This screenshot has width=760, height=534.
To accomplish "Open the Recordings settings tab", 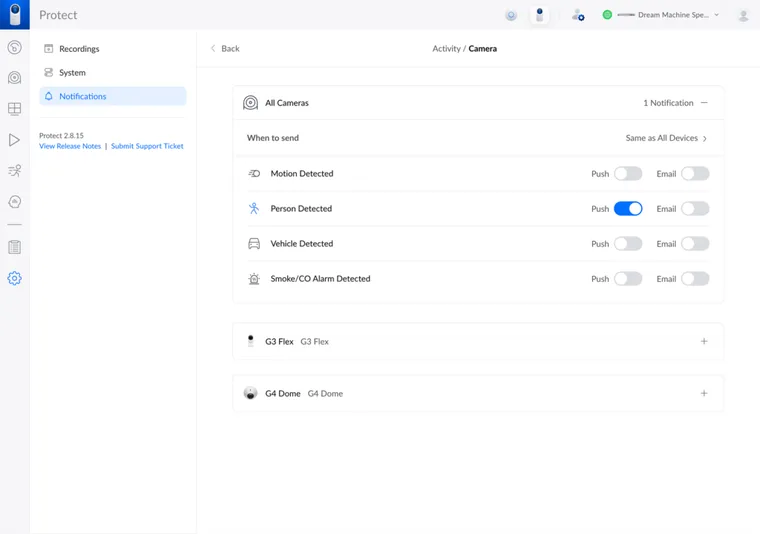I will 112,48.
